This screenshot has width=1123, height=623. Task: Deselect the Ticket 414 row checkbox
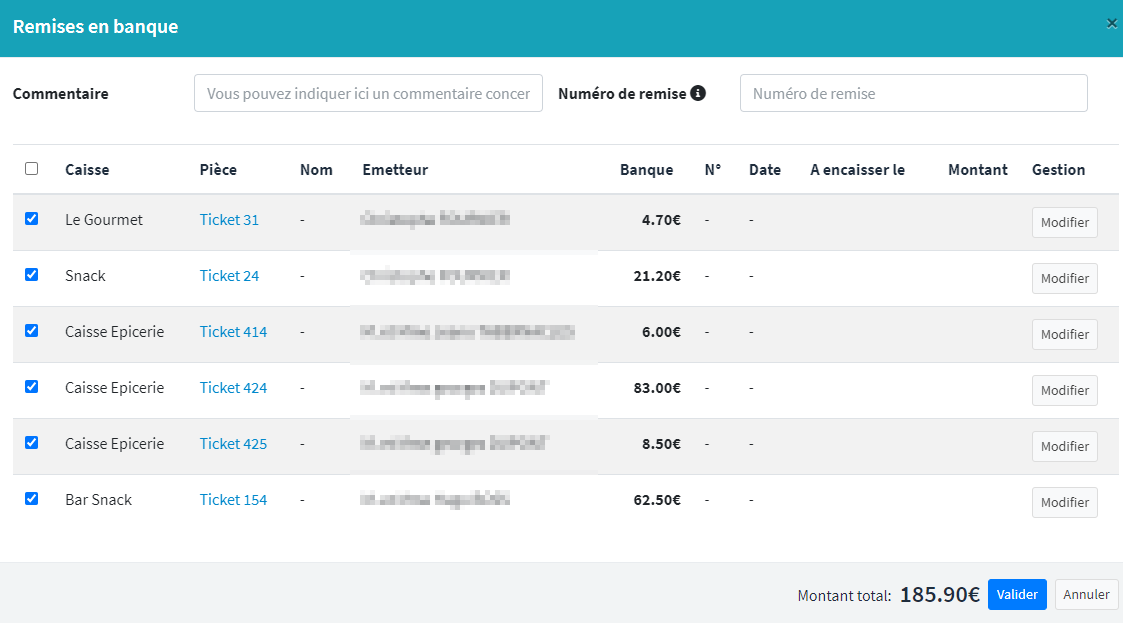click(x=31, y=330)
